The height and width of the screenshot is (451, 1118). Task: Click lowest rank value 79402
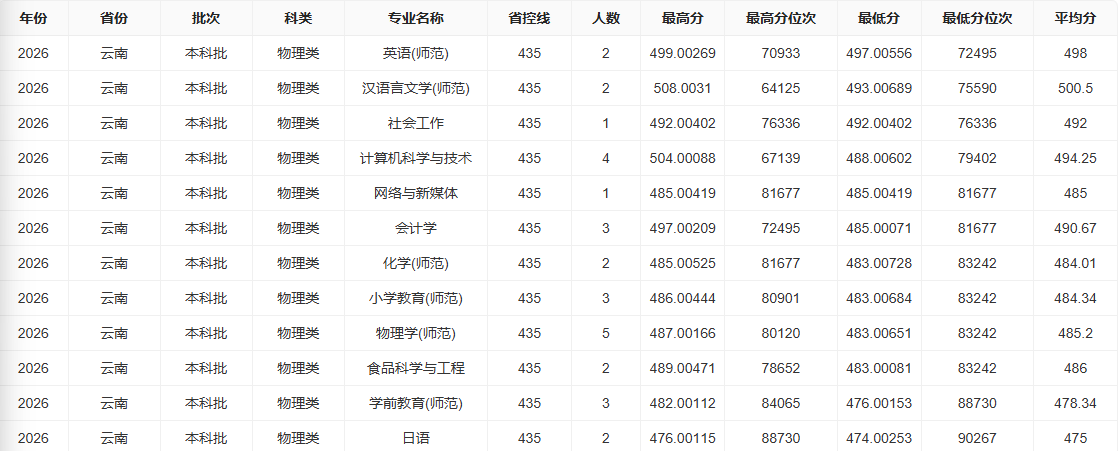(x=977, y=158)
